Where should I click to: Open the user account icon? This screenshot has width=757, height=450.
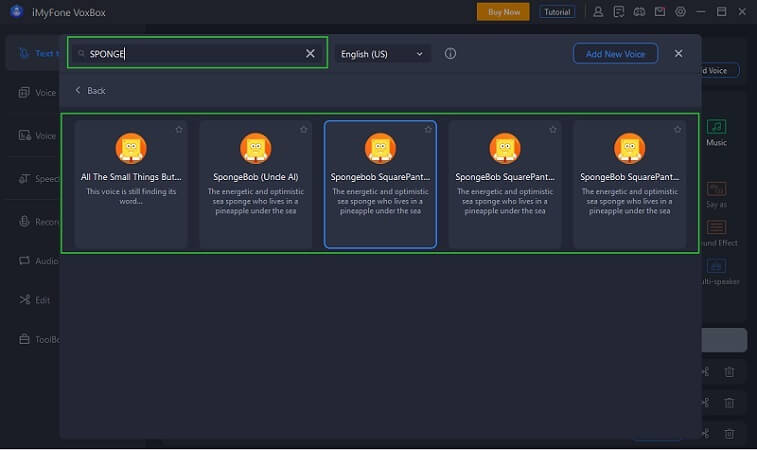coord(598,12)
